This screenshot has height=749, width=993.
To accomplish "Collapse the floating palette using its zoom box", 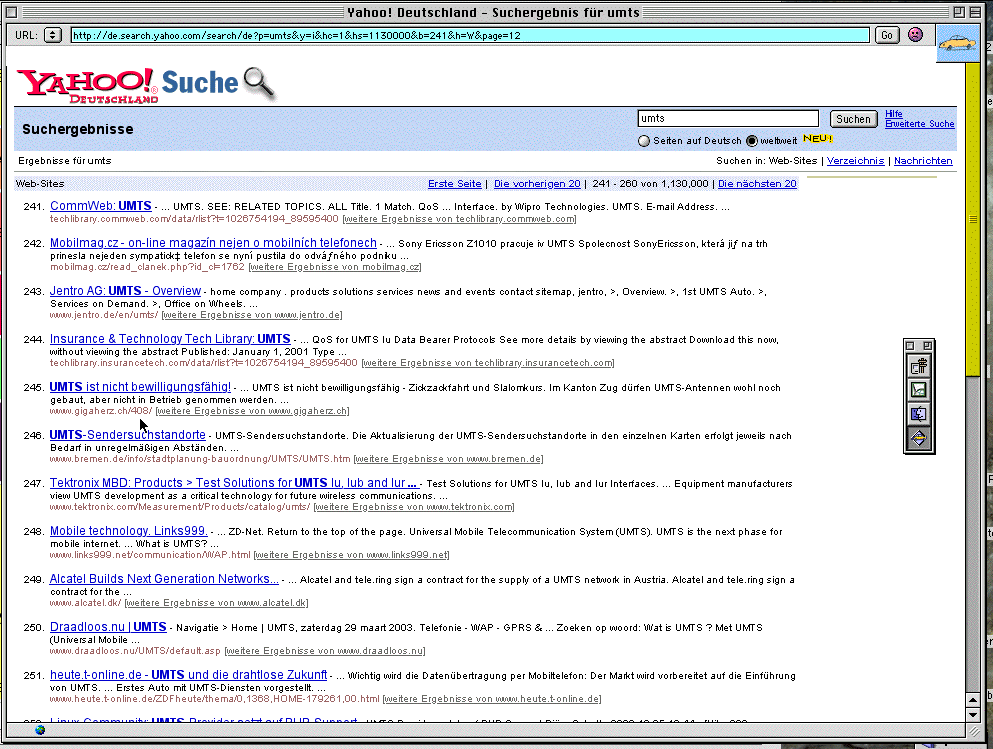I will pyautogui.click(x=926, y=345).
